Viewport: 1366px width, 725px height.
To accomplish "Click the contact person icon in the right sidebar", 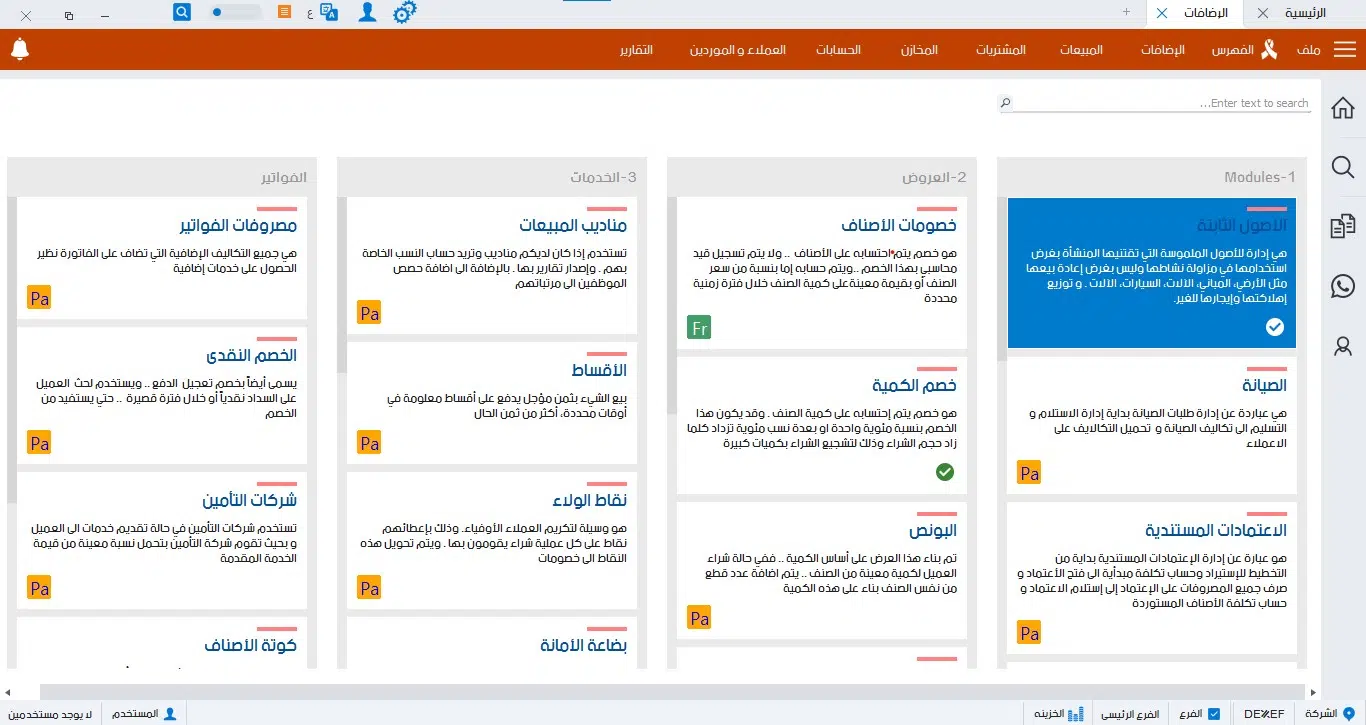I will (x=1342, y=346).
